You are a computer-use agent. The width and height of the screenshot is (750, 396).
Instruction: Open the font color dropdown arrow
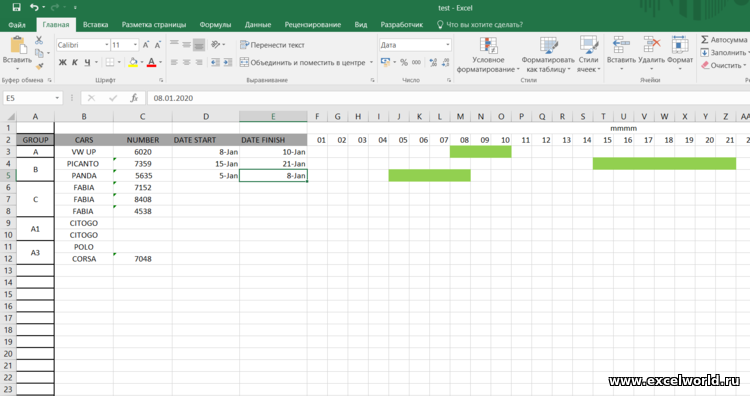pos(160,62)
